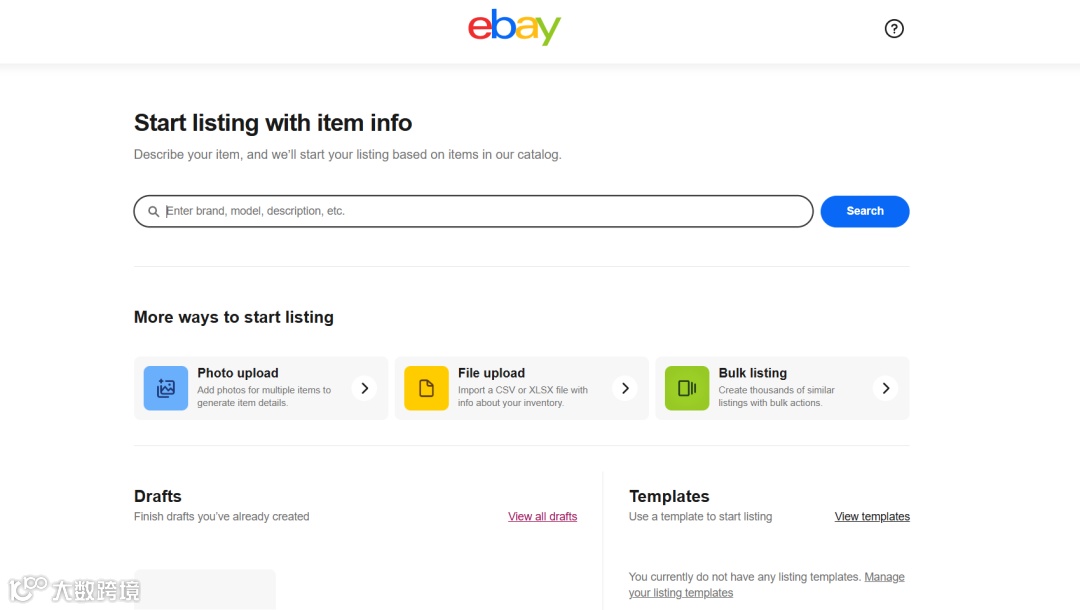Click the Drafts section heading
Viewport: 1080px width, 610px height.
[158, 496]
